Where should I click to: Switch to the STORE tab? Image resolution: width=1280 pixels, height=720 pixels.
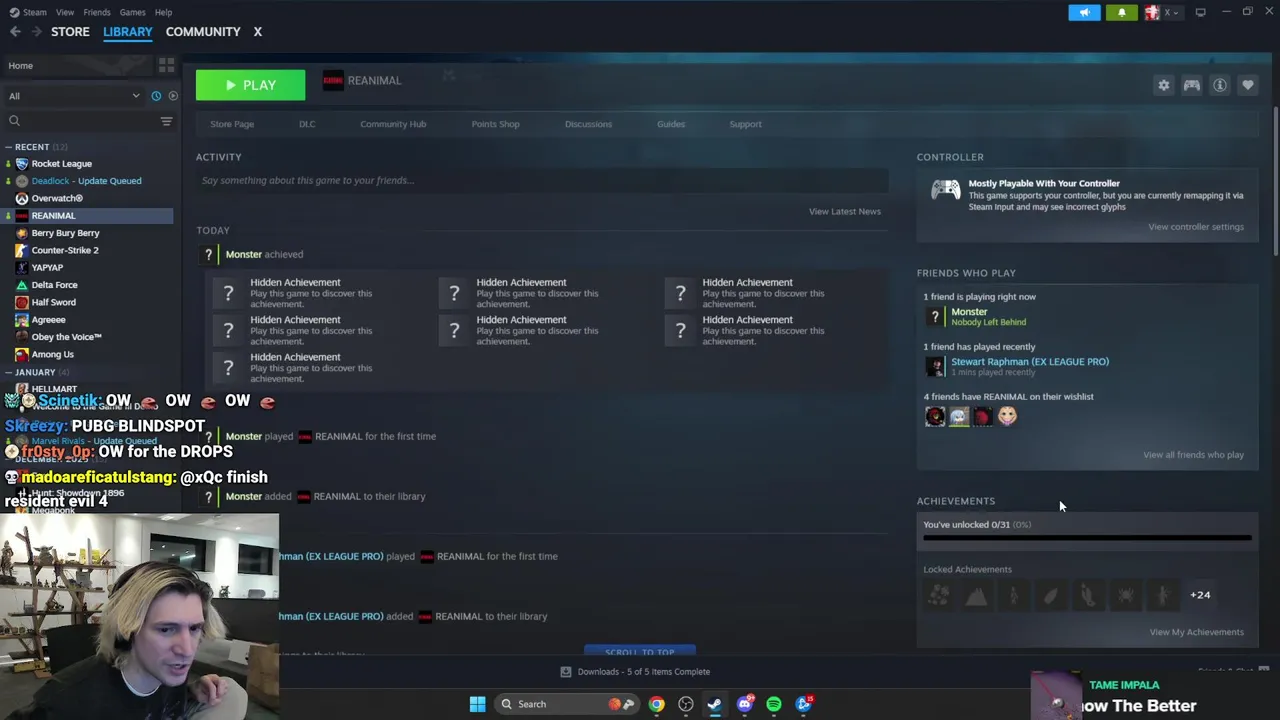[x=70, y=32]
